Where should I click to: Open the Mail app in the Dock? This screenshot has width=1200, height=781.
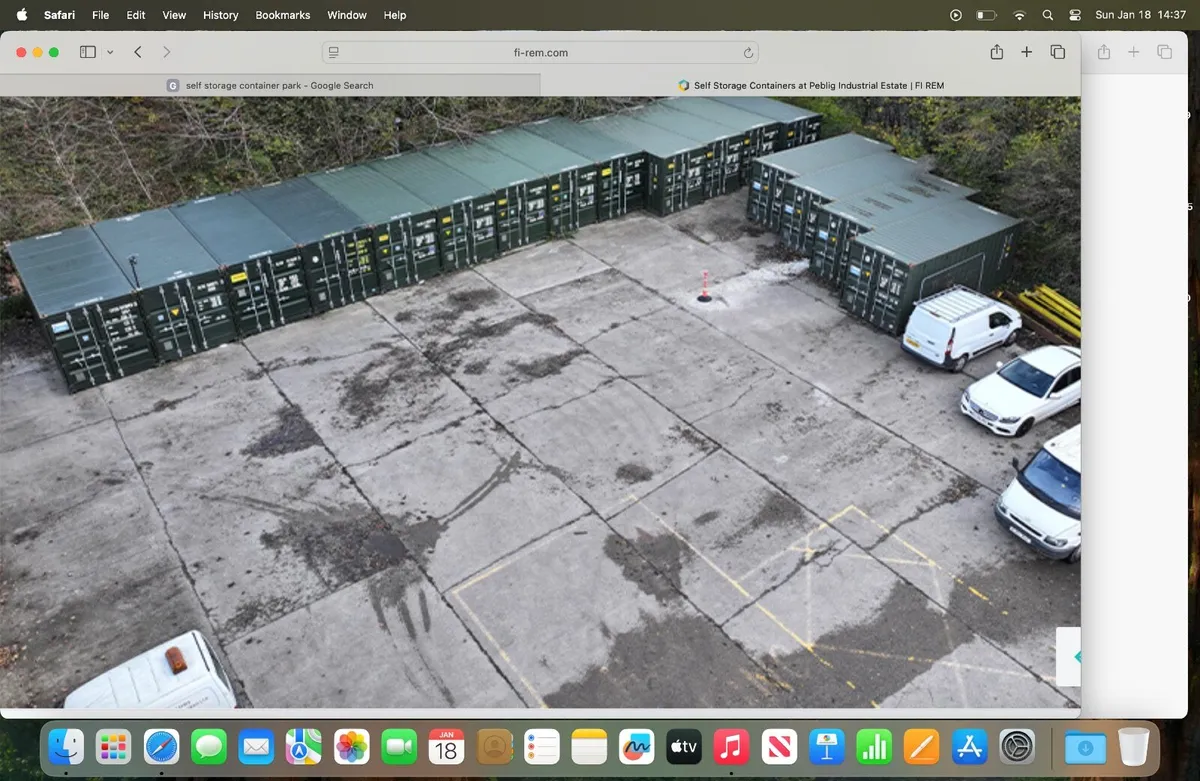pyautogui.click(x=256, y=747)
